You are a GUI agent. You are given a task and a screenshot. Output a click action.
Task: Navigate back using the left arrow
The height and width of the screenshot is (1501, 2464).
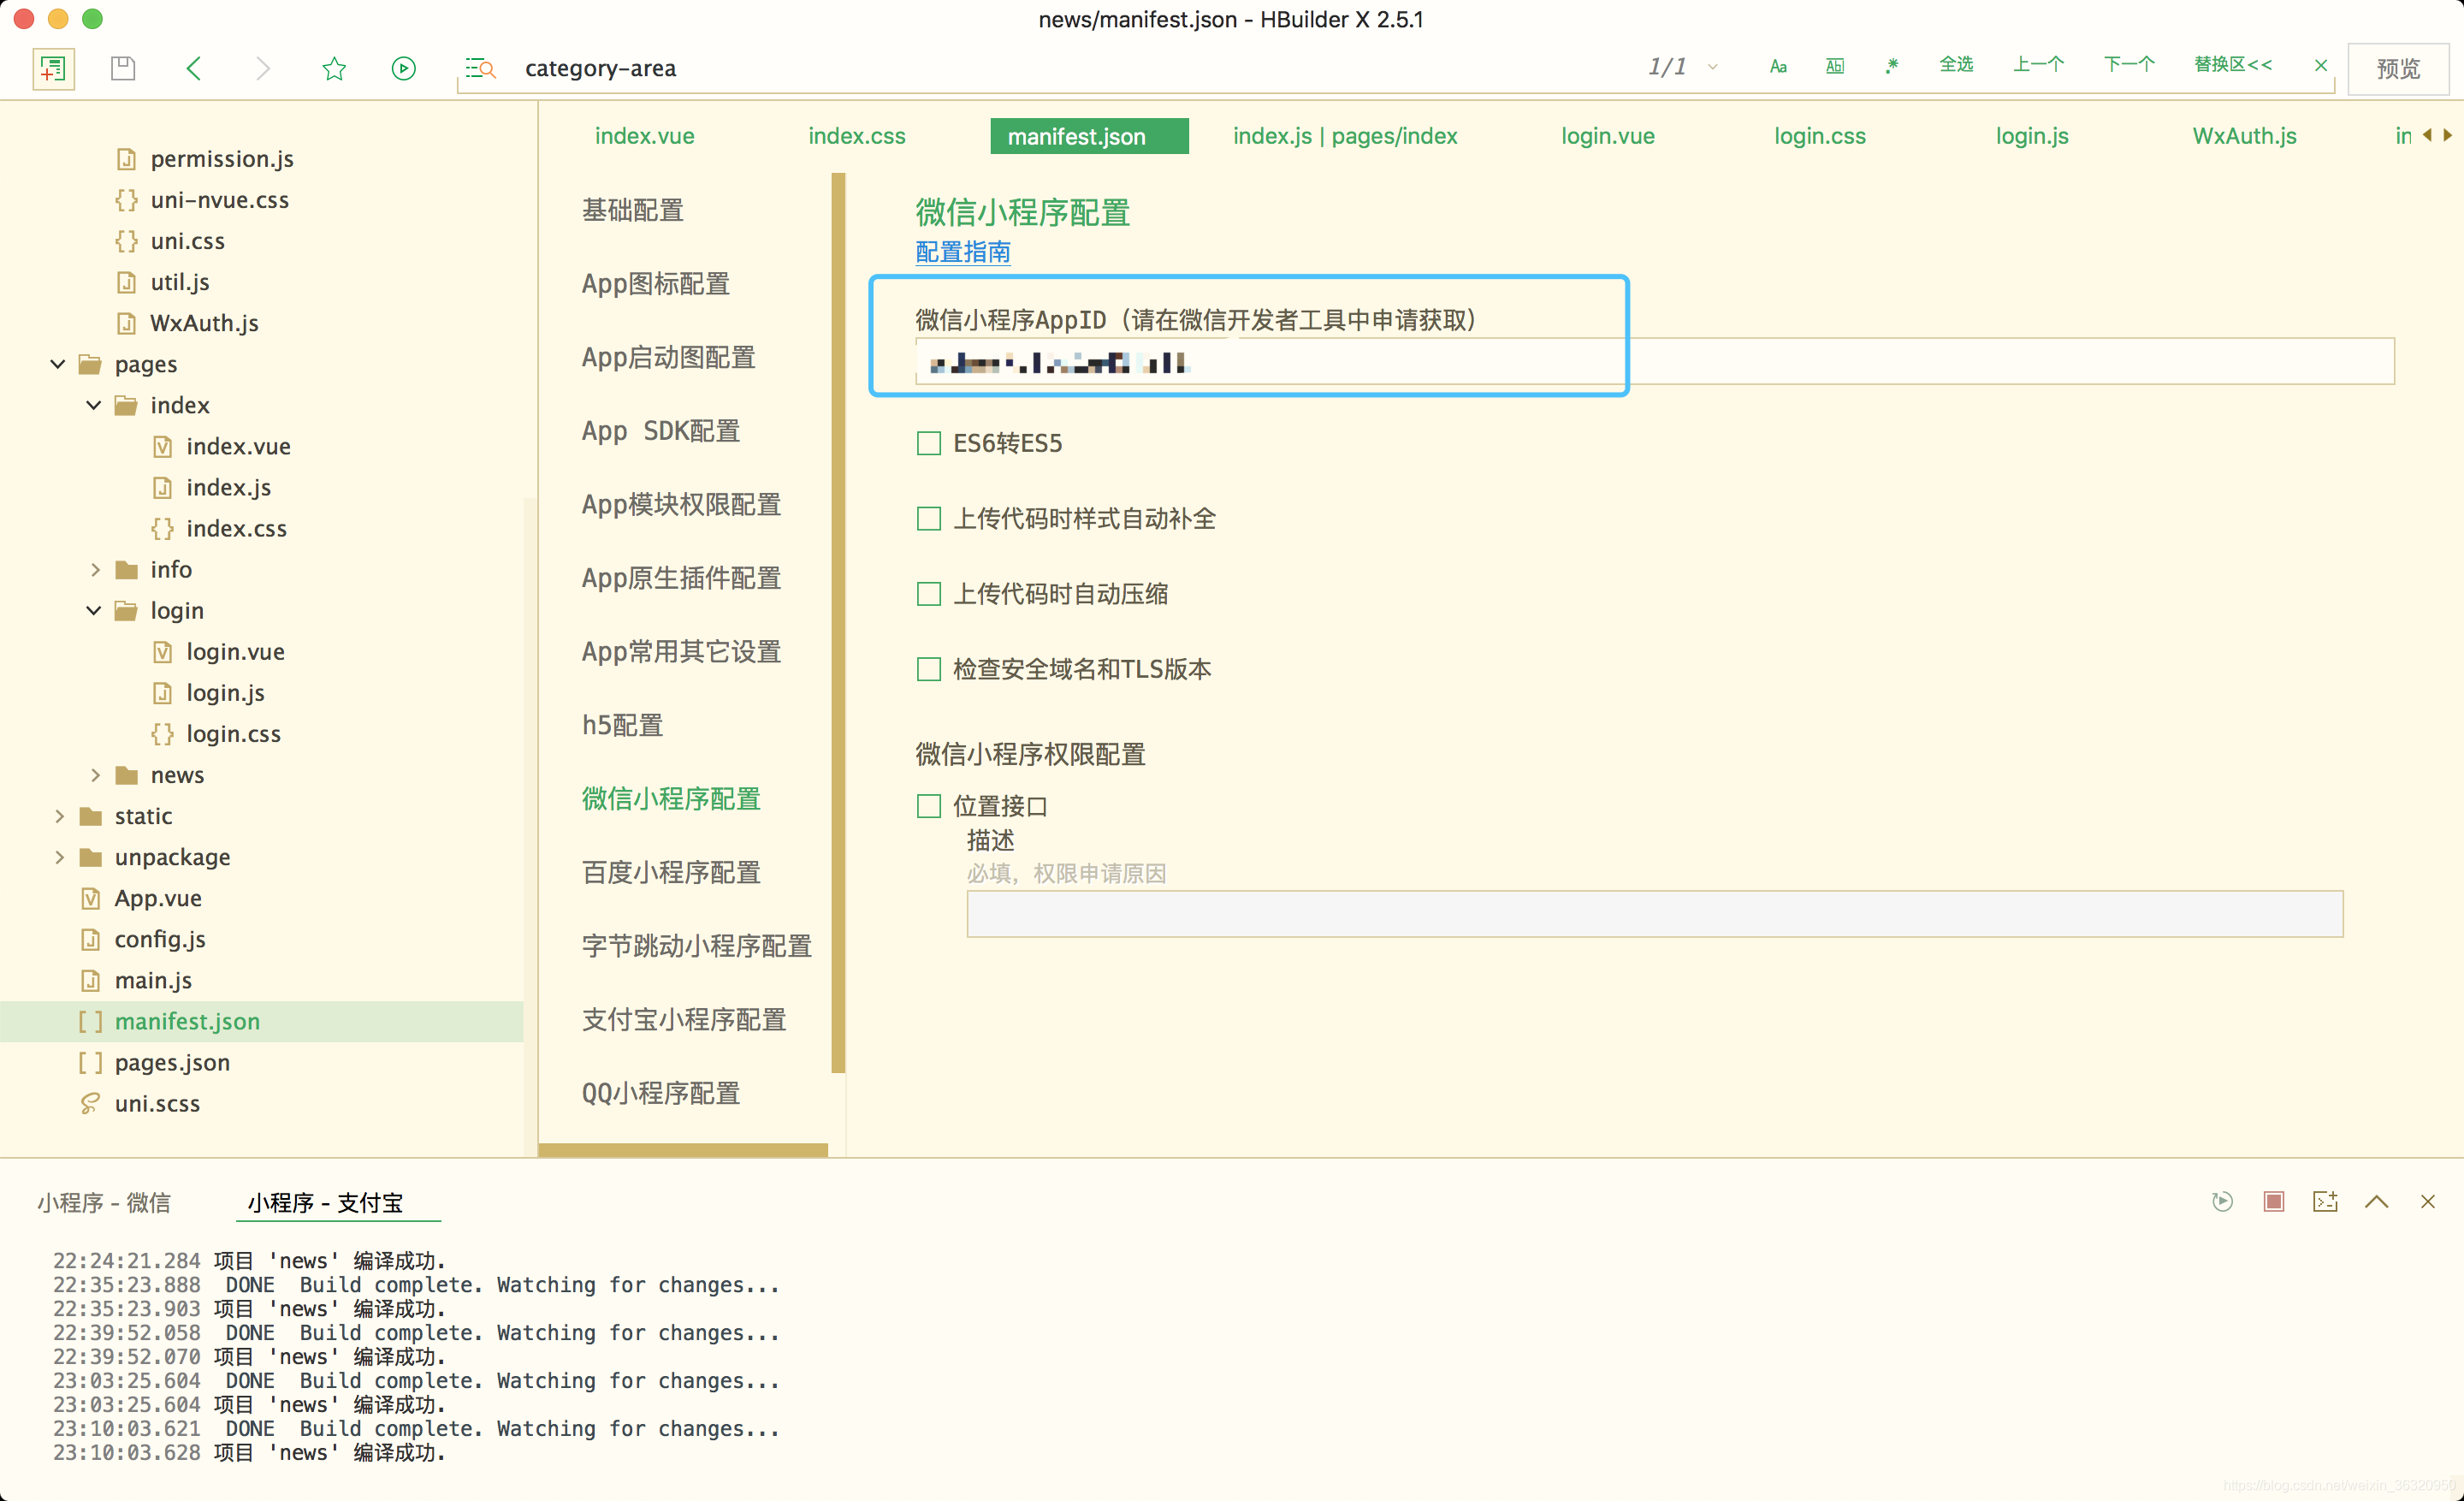pyautogui.click(x=194, y=68)
